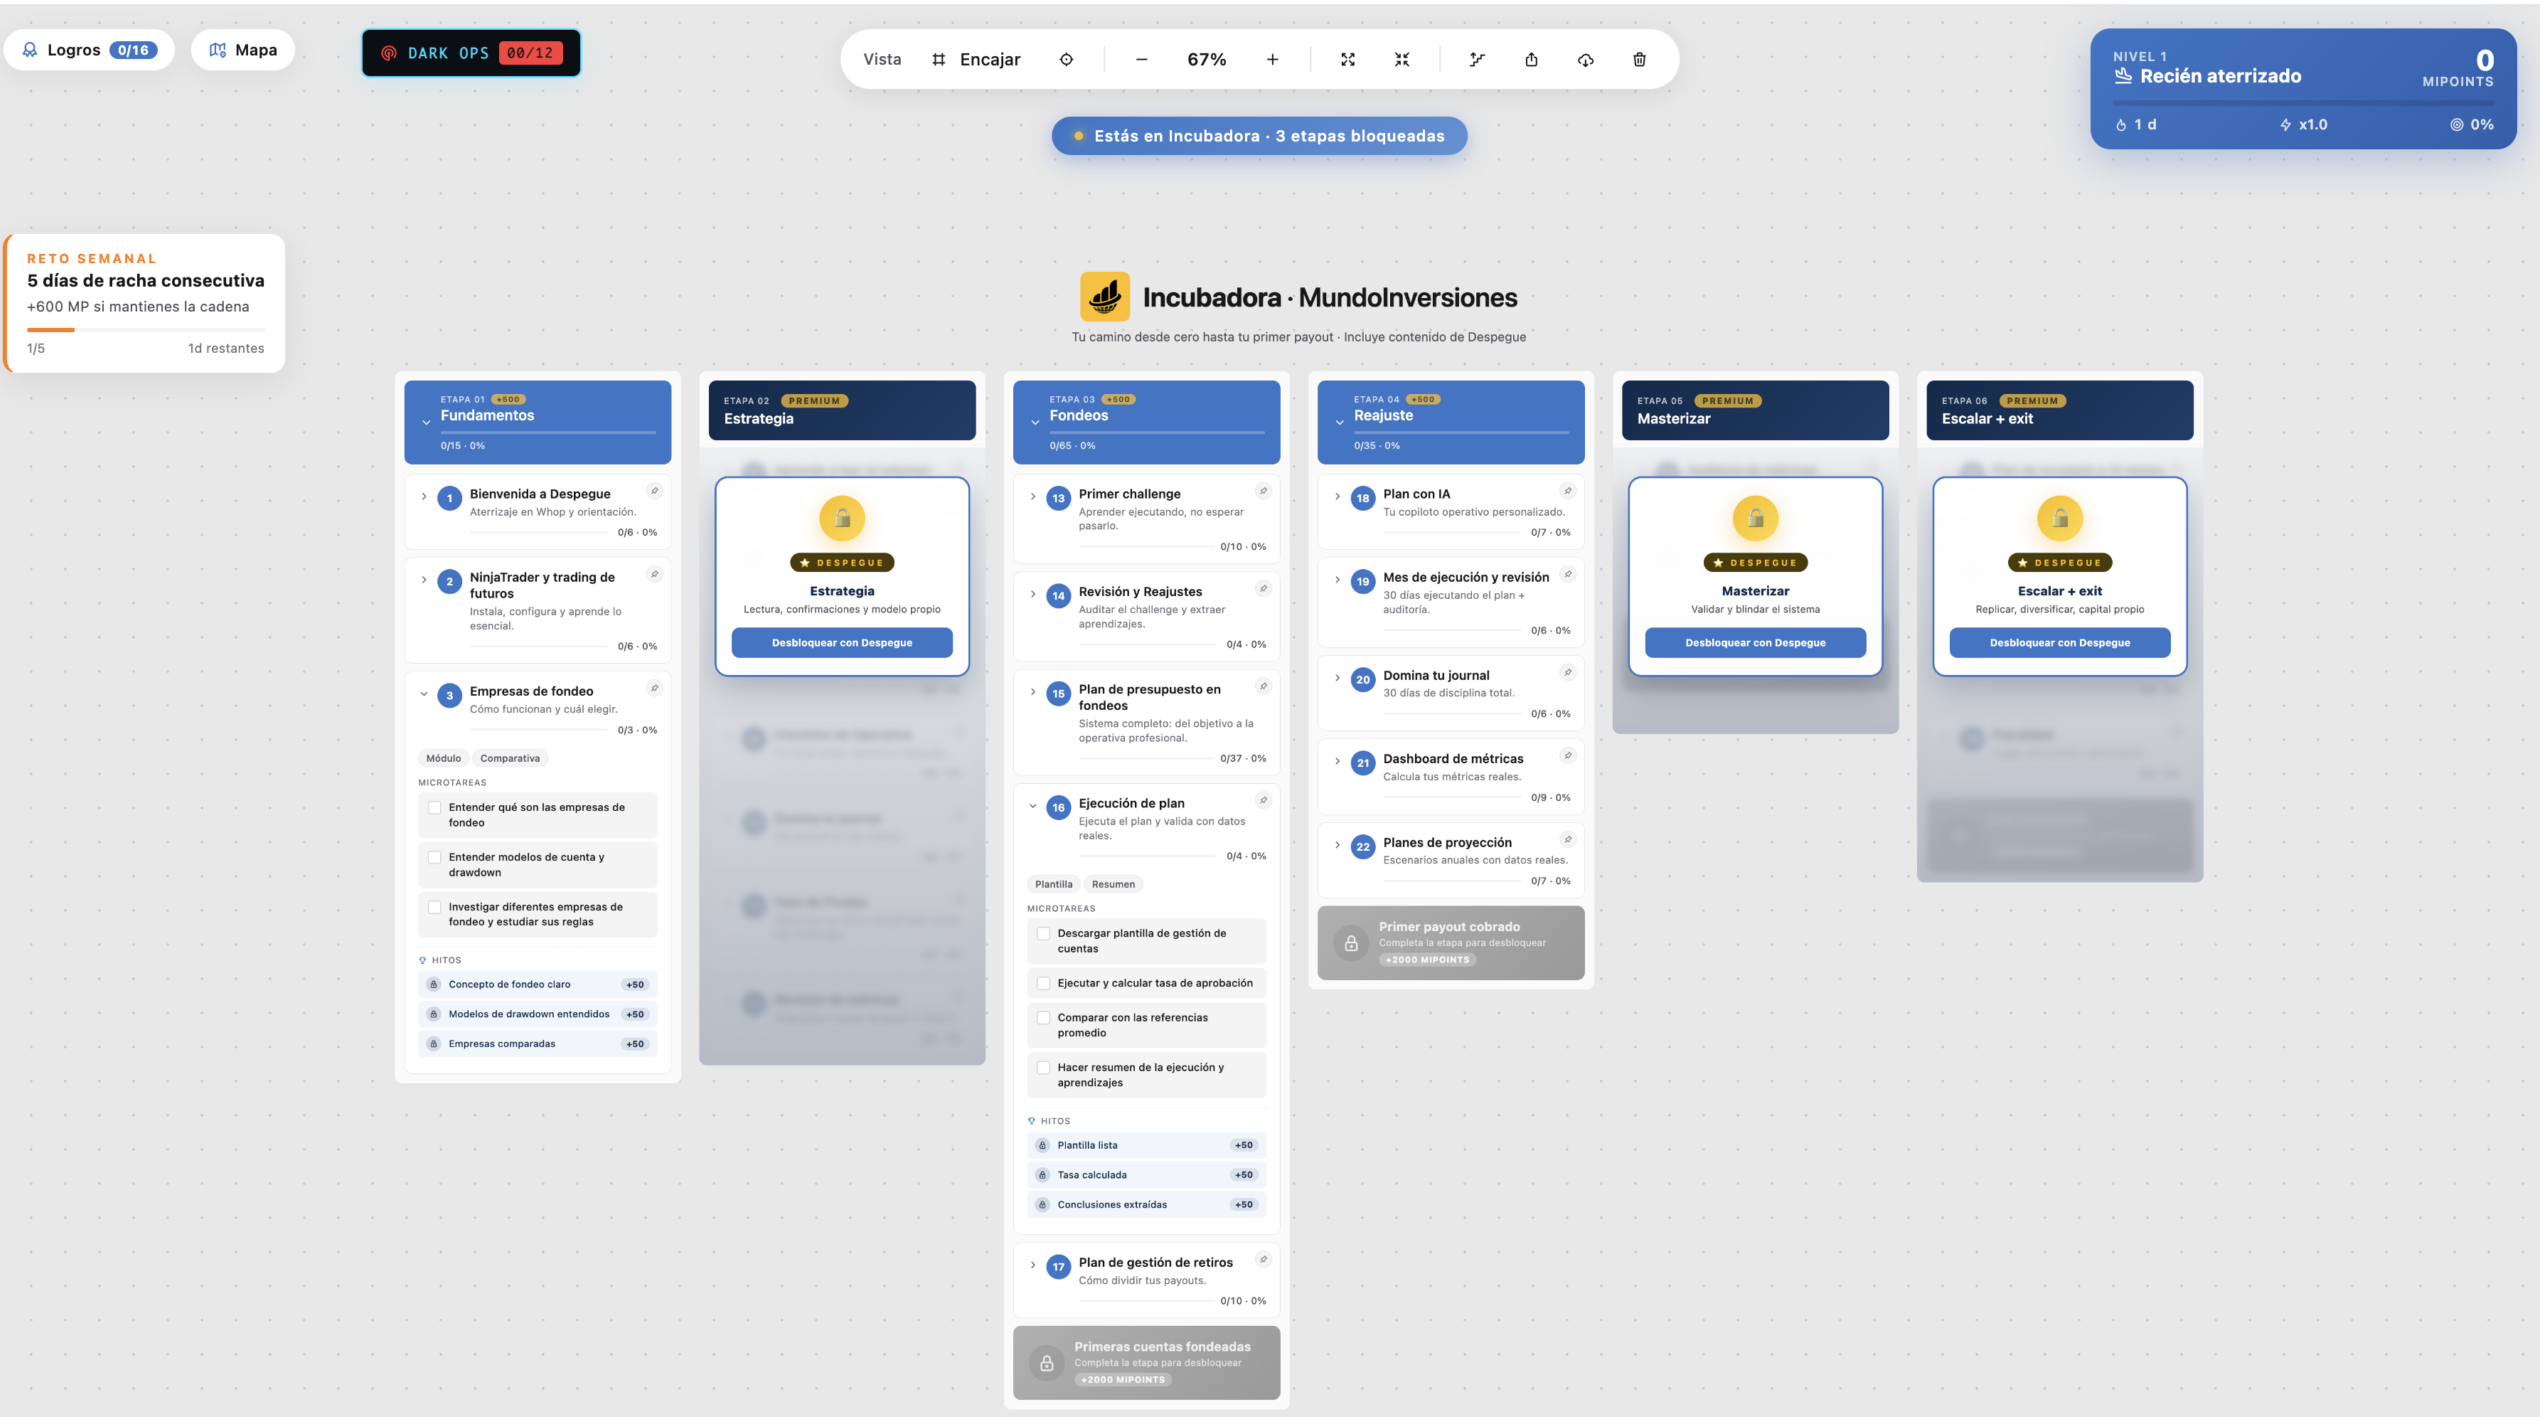The width and height of the screenshot is (2540, 1417).
Task: Unlock Escalar + exit with Desbloquear con Despegue
Action: click(2060, 643)
